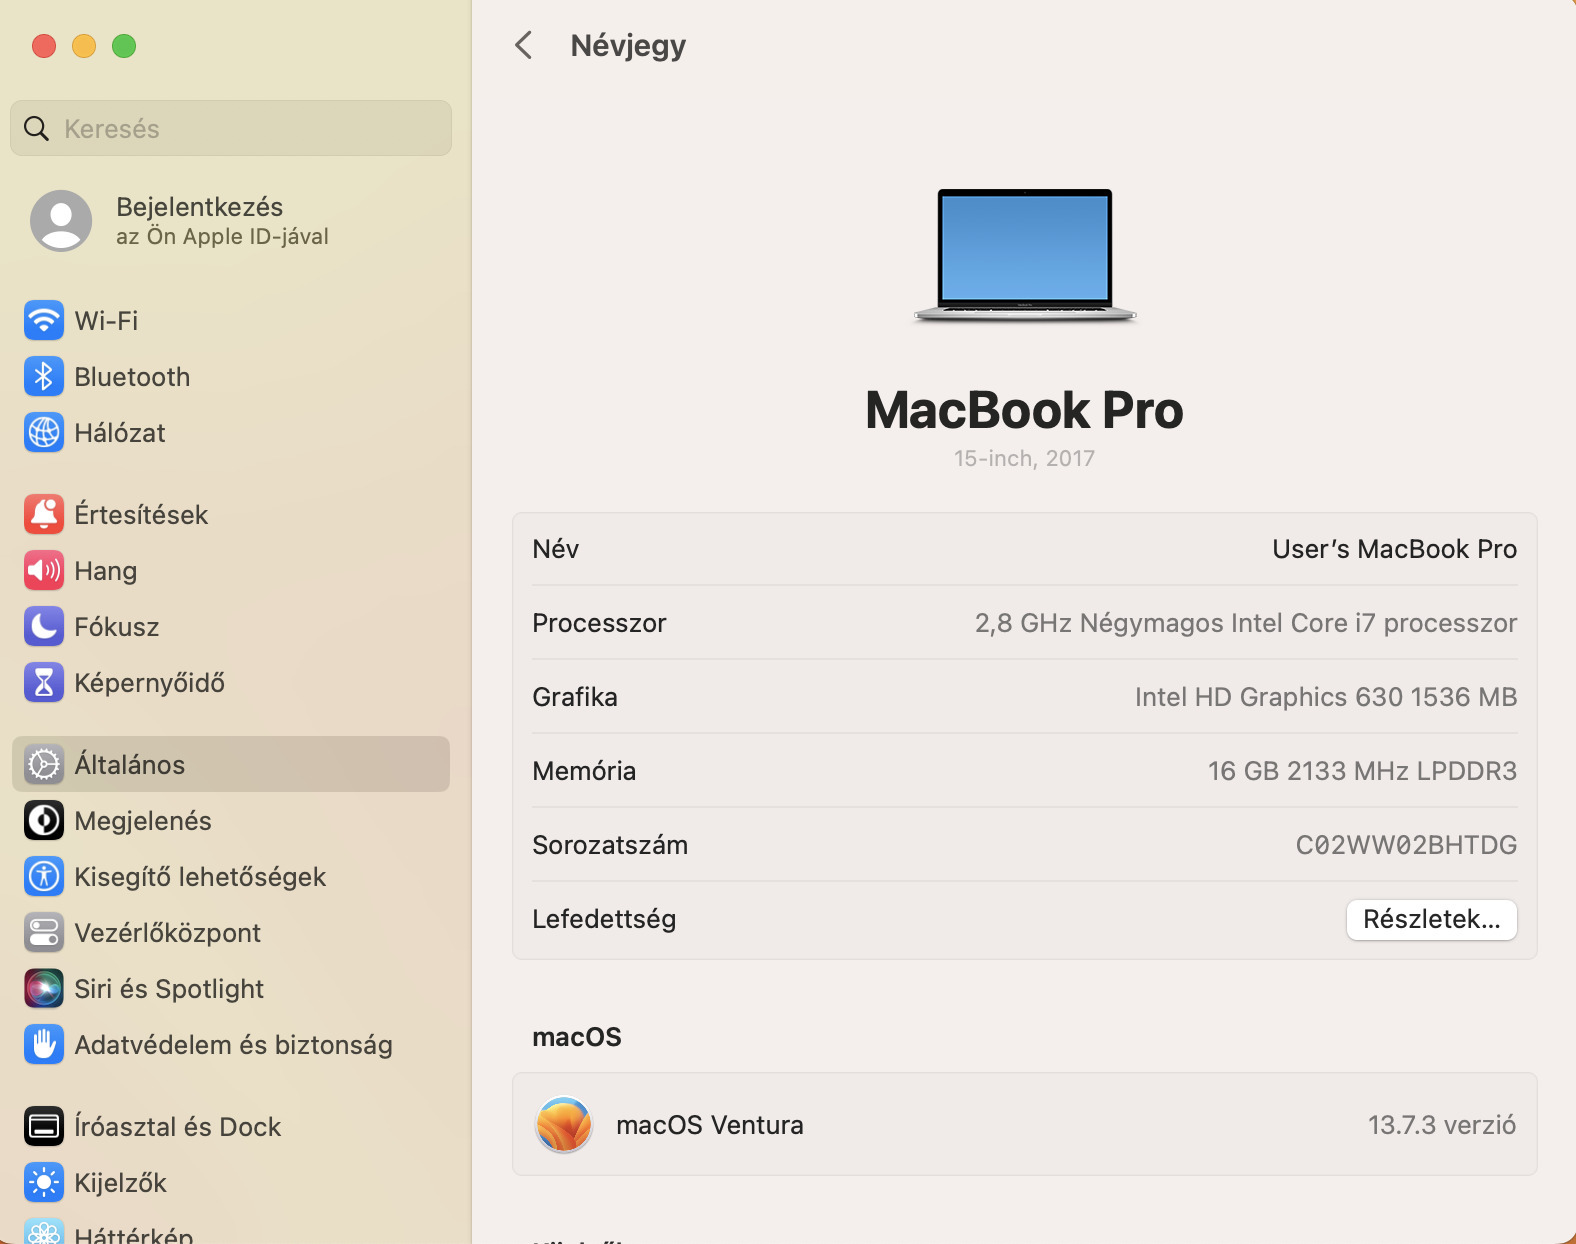Click the Apple ID avatar icon
This screenshot has height=1244, width=1576.
point(61,221)
